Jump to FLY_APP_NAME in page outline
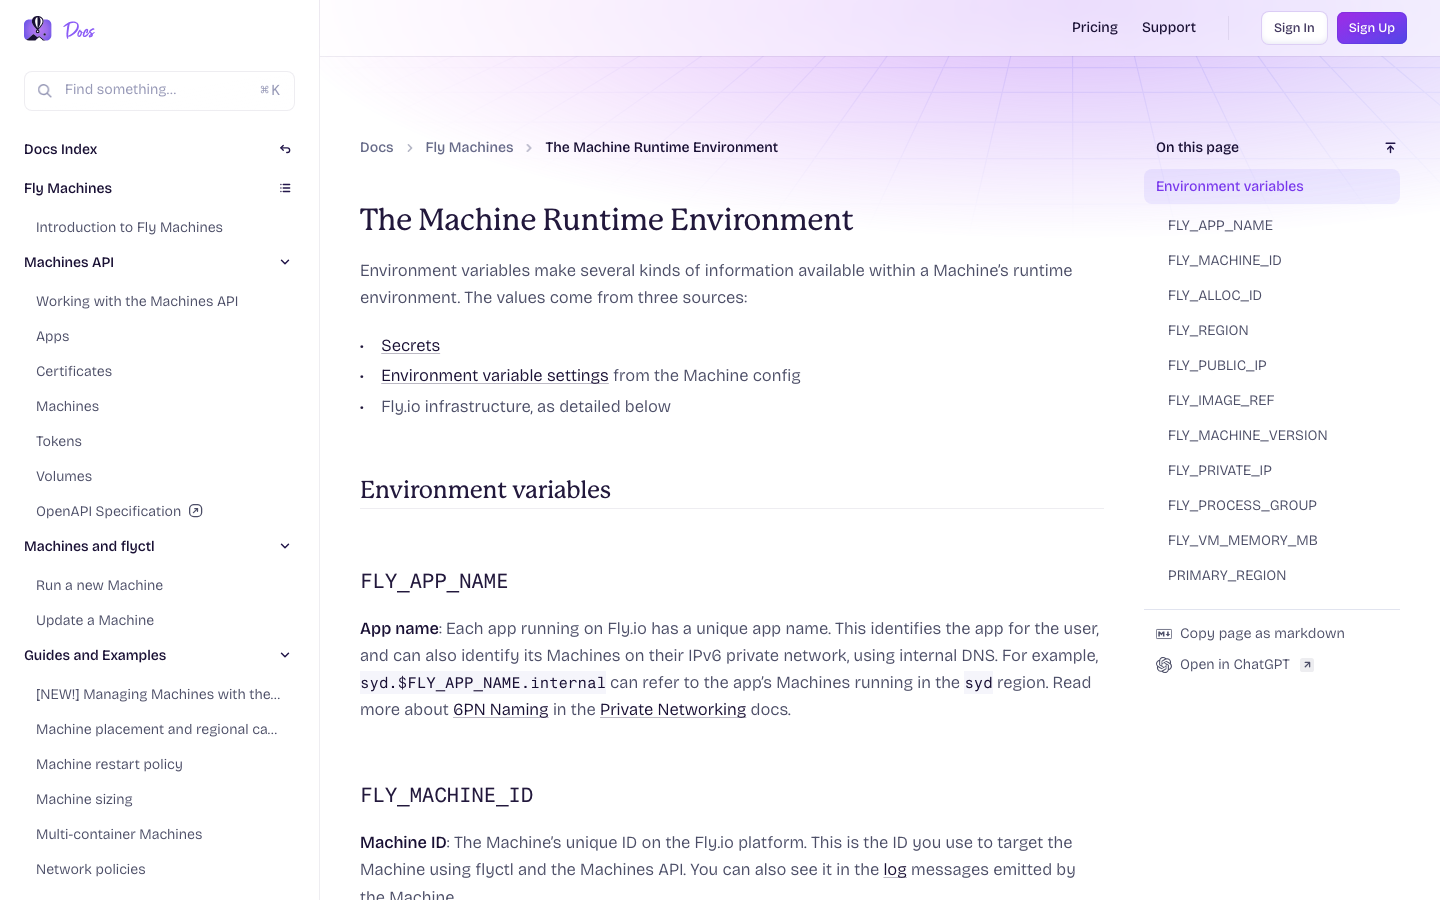The height and width of the screenshot is (900, 1440). (1220, 225)
